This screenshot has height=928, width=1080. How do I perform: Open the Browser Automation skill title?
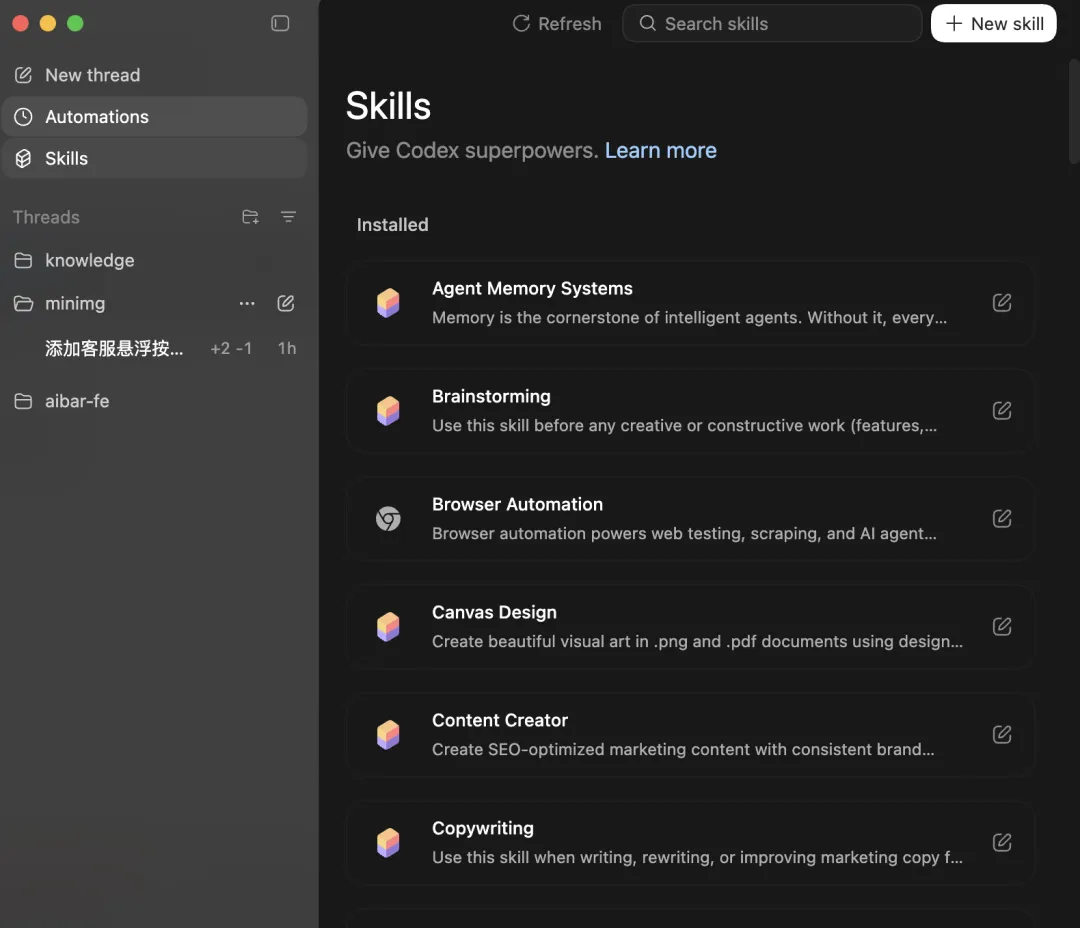[x=517, y=504]
